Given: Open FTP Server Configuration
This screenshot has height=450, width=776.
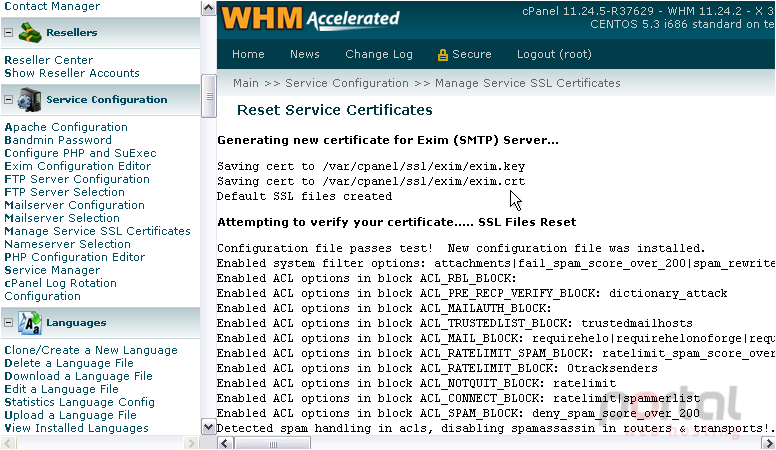Looking at the screenshot, I should coord(77,179).
